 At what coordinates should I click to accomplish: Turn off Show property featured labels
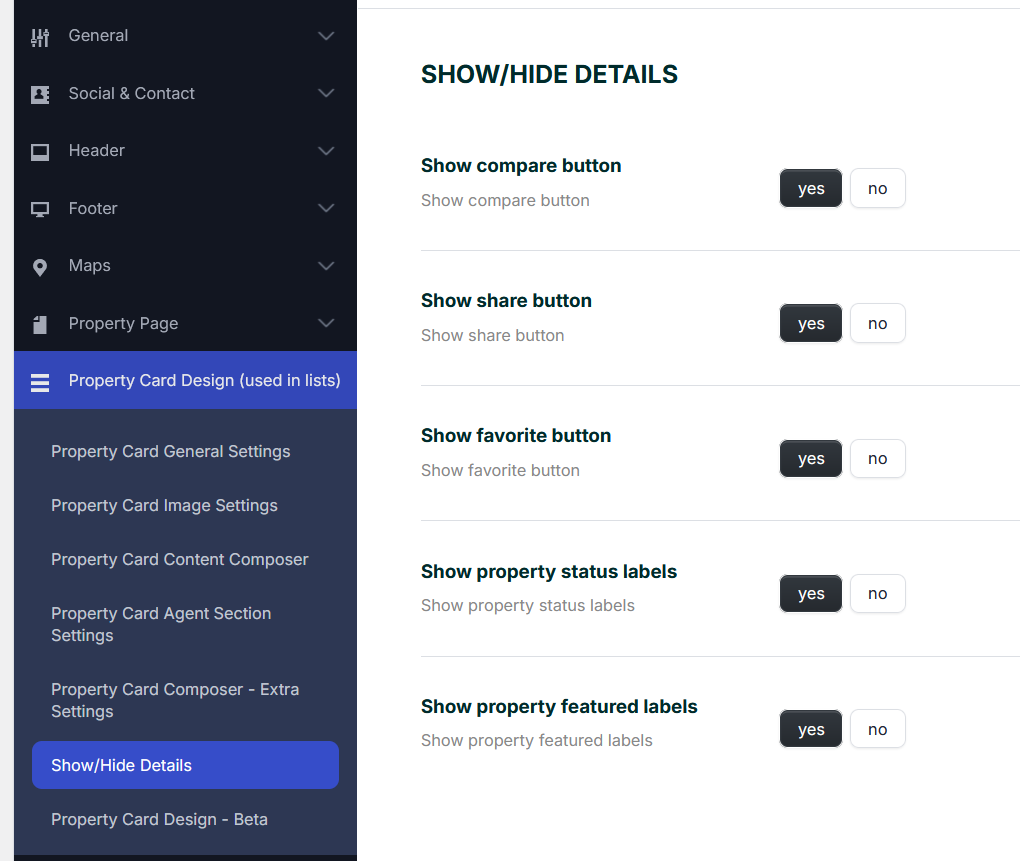click(x=877, y=729)
